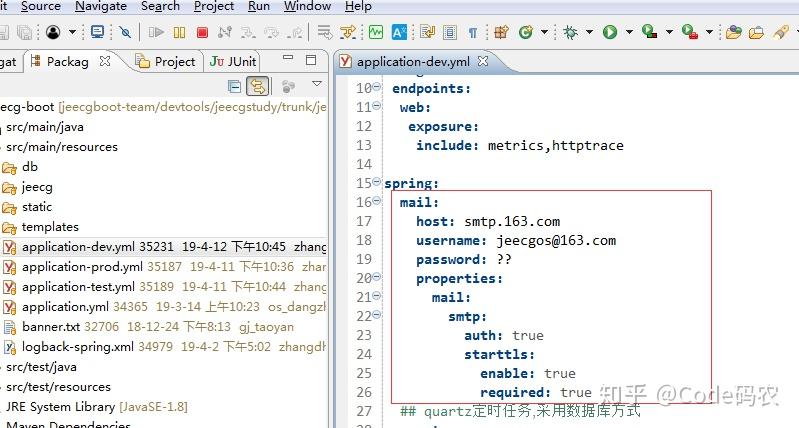
Task: Open the Source menu
Action: click(x=41, y=6)
